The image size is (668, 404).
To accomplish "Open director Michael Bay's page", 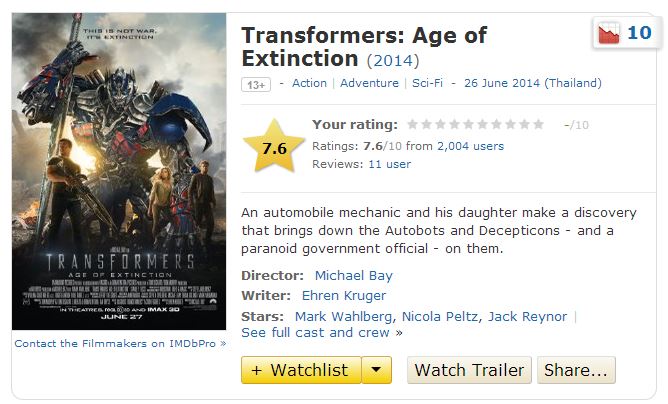I will click(x=353, y=275).
